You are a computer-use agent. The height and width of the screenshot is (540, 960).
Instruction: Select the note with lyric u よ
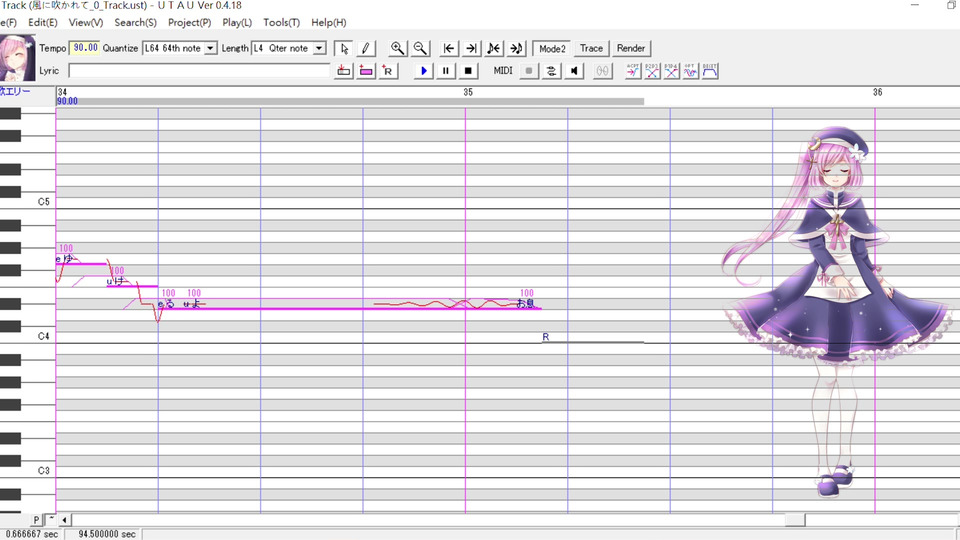click(349, 304)
